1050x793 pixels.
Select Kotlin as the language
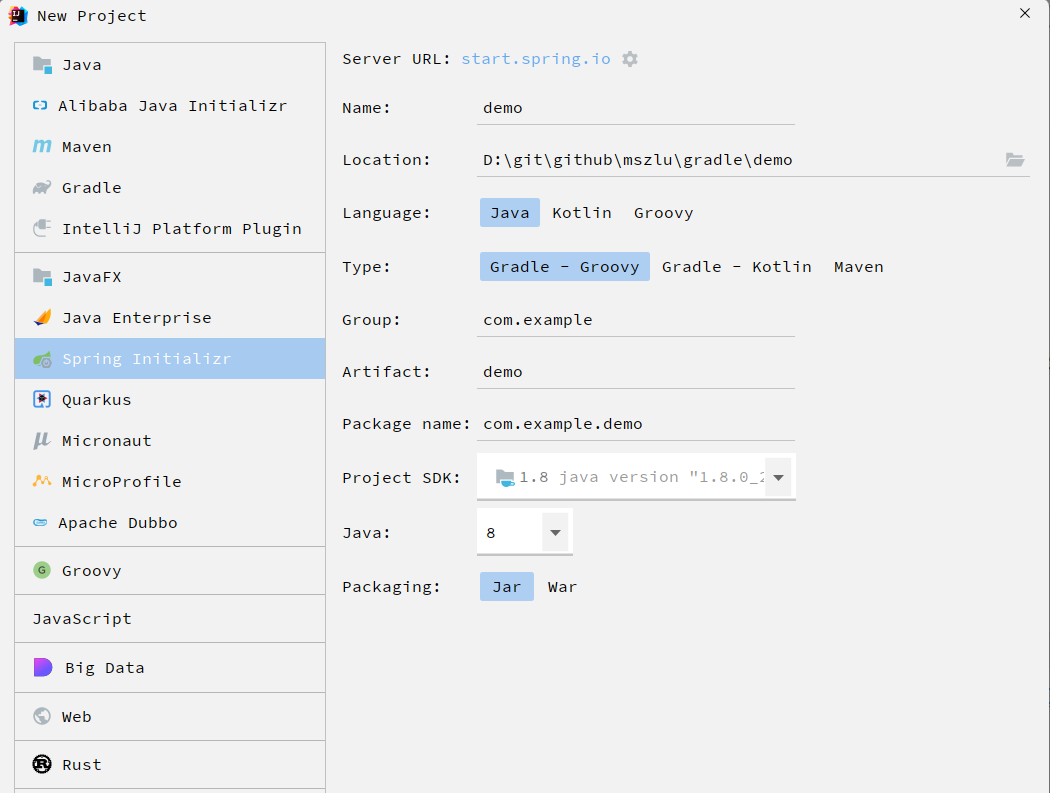[581, 212]
